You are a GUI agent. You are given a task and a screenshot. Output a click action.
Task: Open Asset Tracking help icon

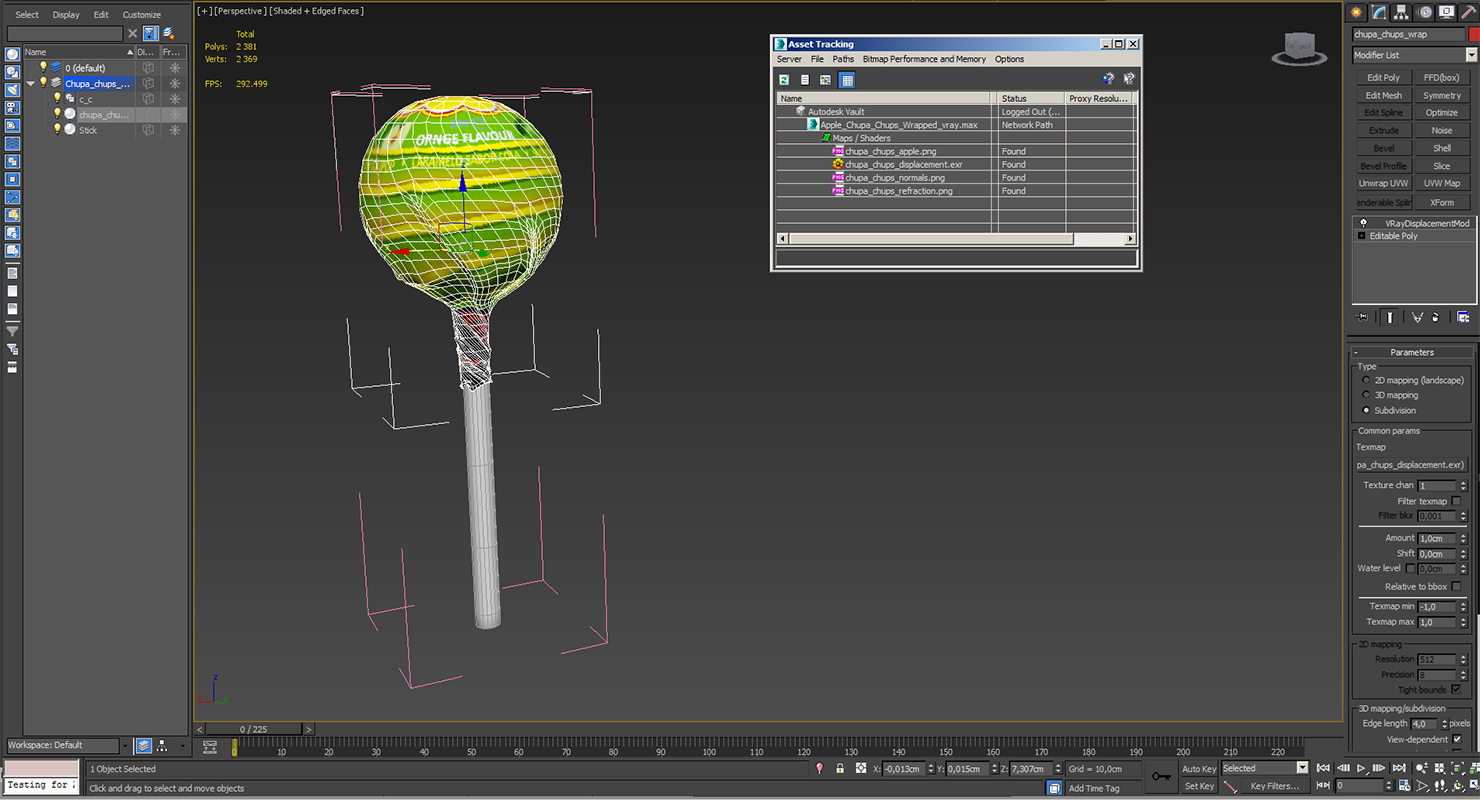(x=1108, y=79)
